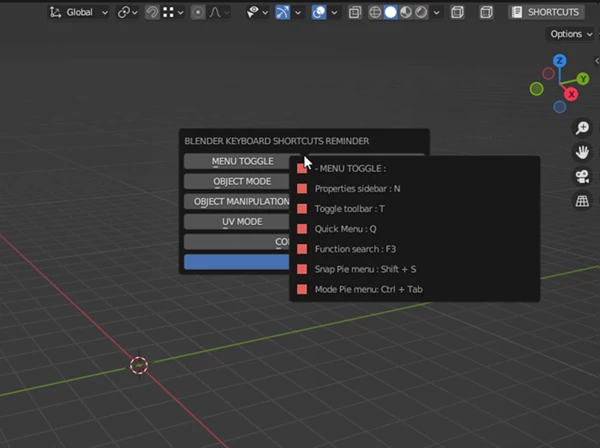Click red square beside Snap Pie menu
This screenshot has width=600, height=448.
click(x=302, y=269)
